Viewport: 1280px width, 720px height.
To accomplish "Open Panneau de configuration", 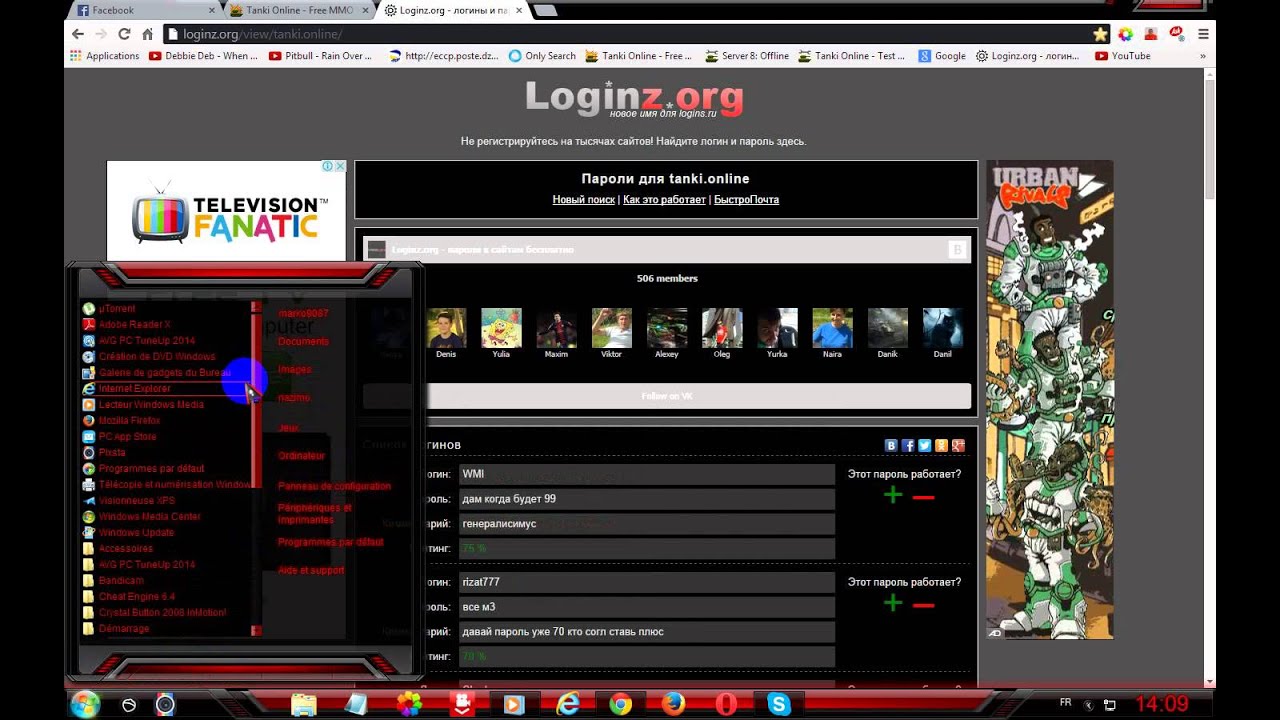I will coord(334,486).
